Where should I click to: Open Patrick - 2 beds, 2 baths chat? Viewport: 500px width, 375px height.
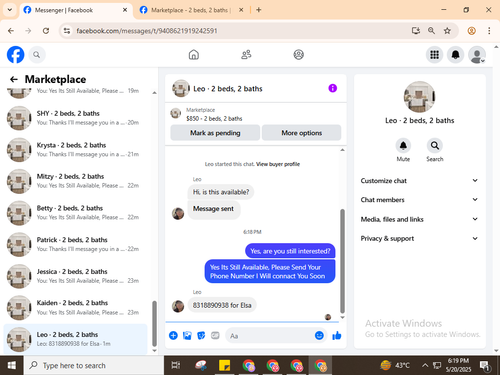pyautogui.click(x=76, y=244)
